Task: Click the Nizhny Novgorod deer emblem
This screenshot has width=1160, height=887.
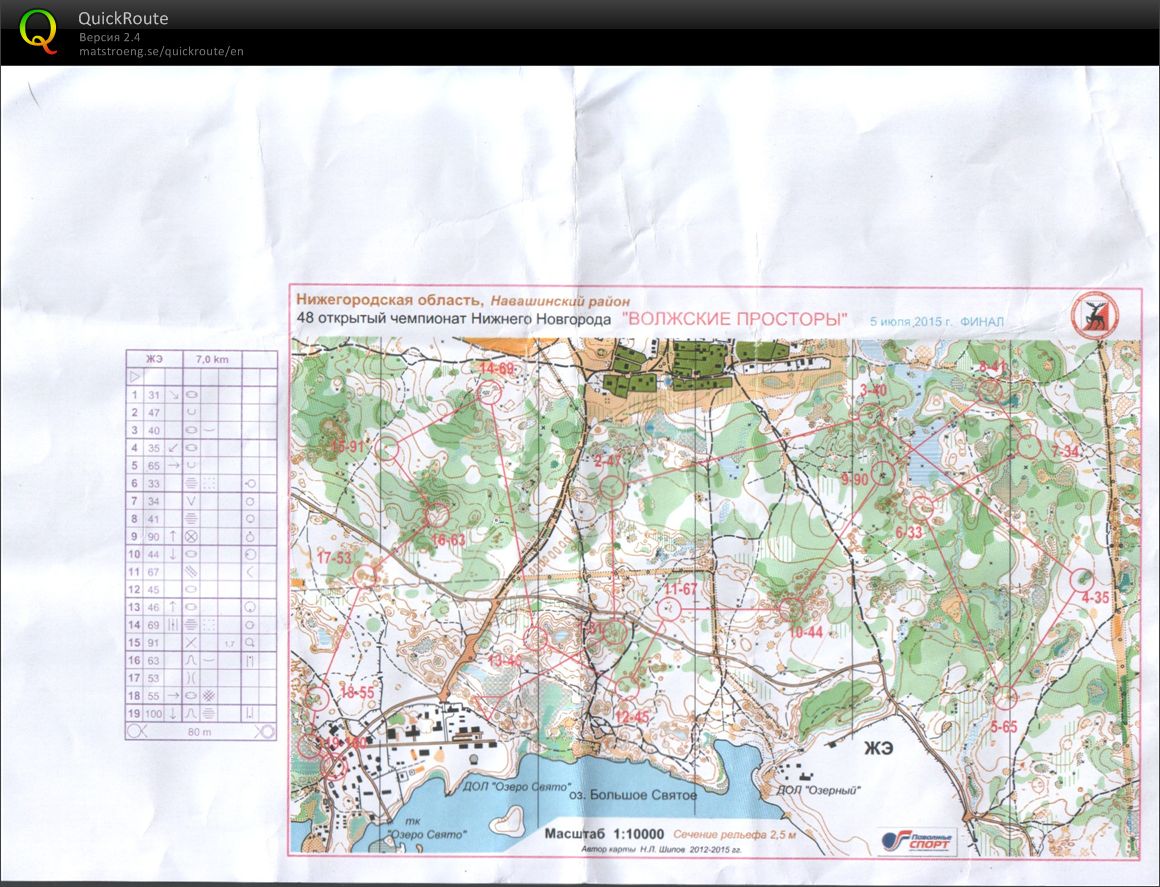Action: pyautogui.click(x=1094, y=316)
